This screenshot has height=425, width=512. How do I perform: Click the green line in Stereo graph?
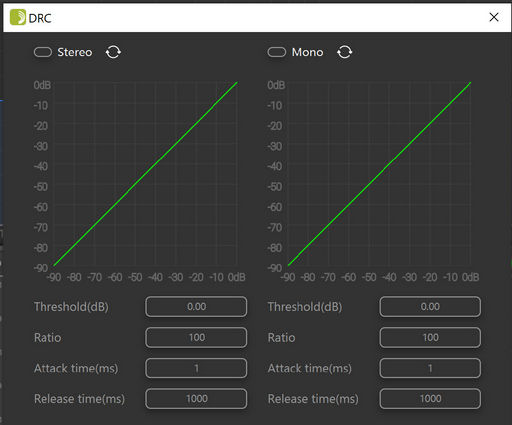[145, 174]
